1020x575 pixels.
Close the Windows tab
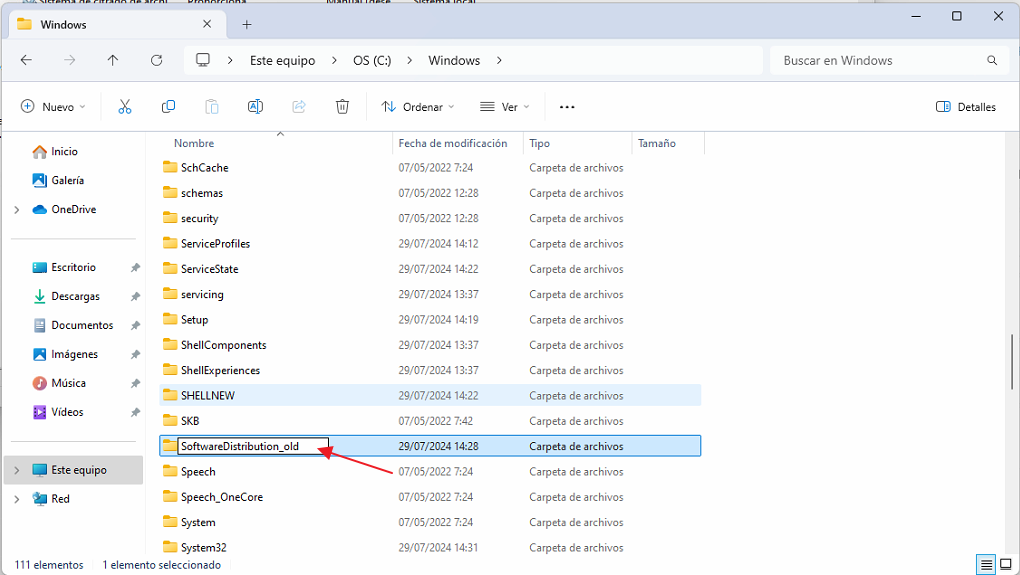tap(207, 24)
